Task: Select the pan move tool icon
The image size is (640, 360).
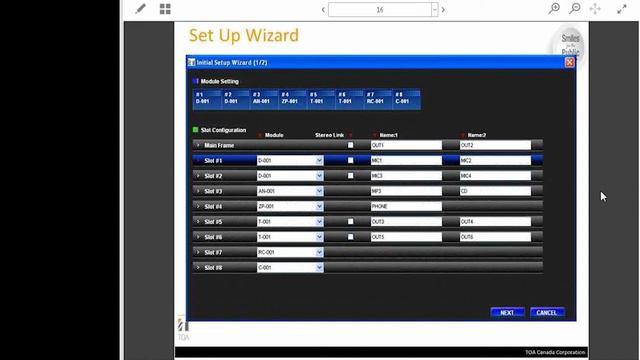Action: (x=595, y=9)
